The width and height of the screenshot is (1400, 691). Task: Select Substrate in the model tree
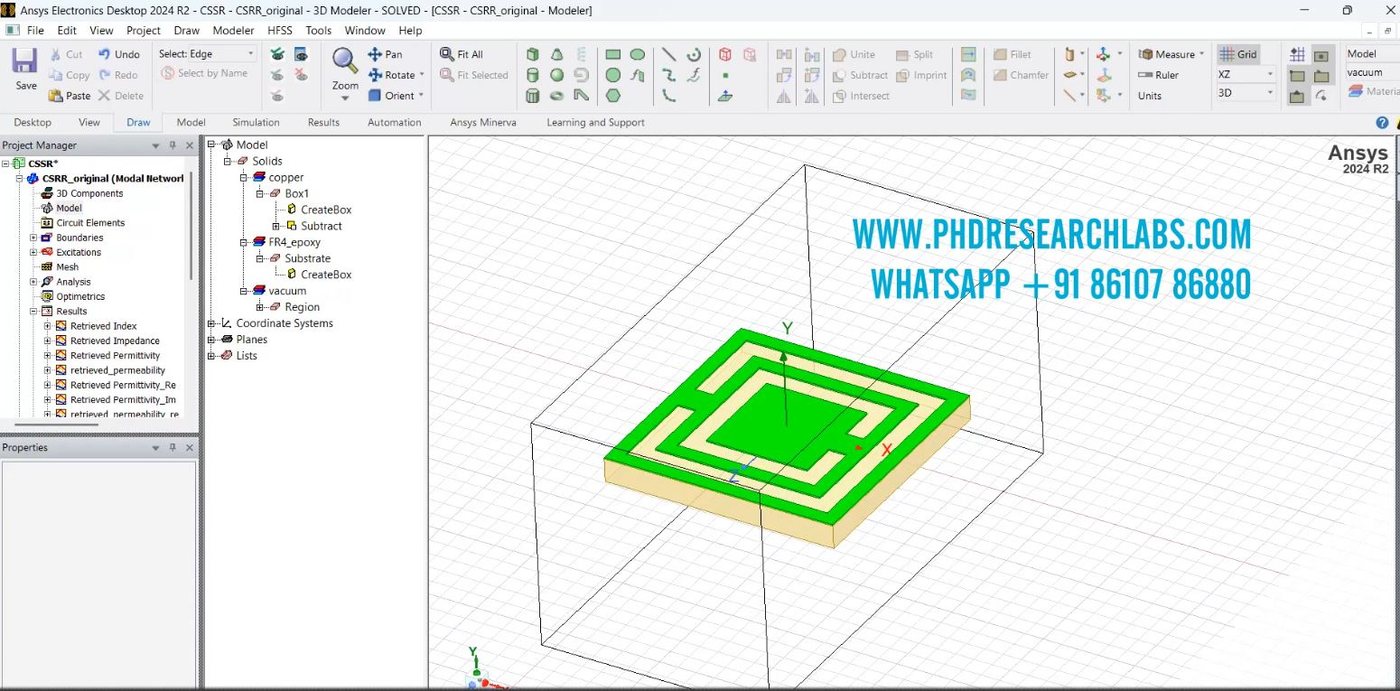click(x=307, y=258)
